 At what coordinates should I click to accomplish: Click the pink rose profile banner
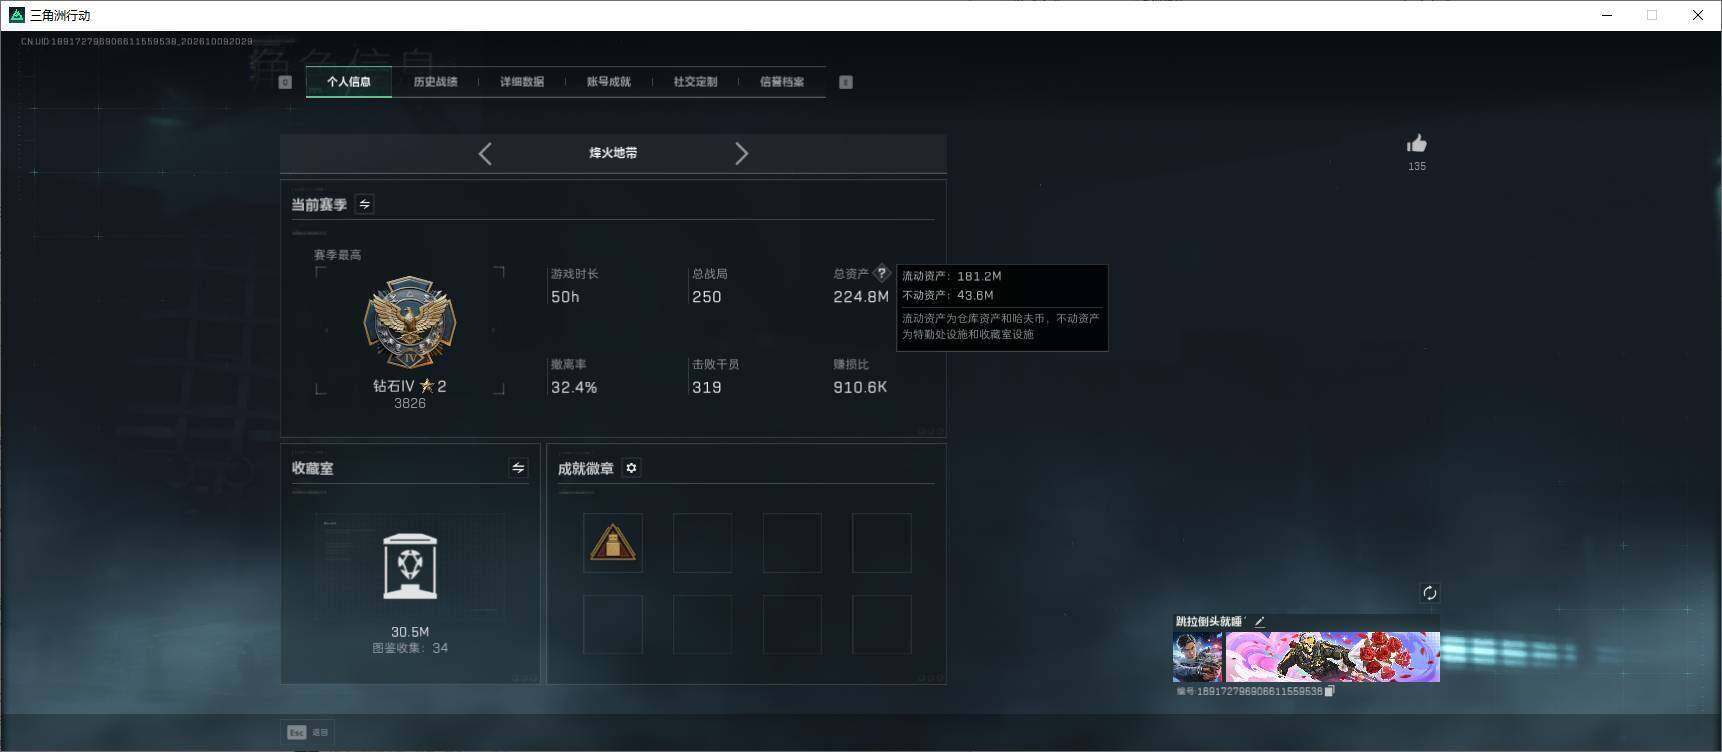click(x=1333, y=656)
